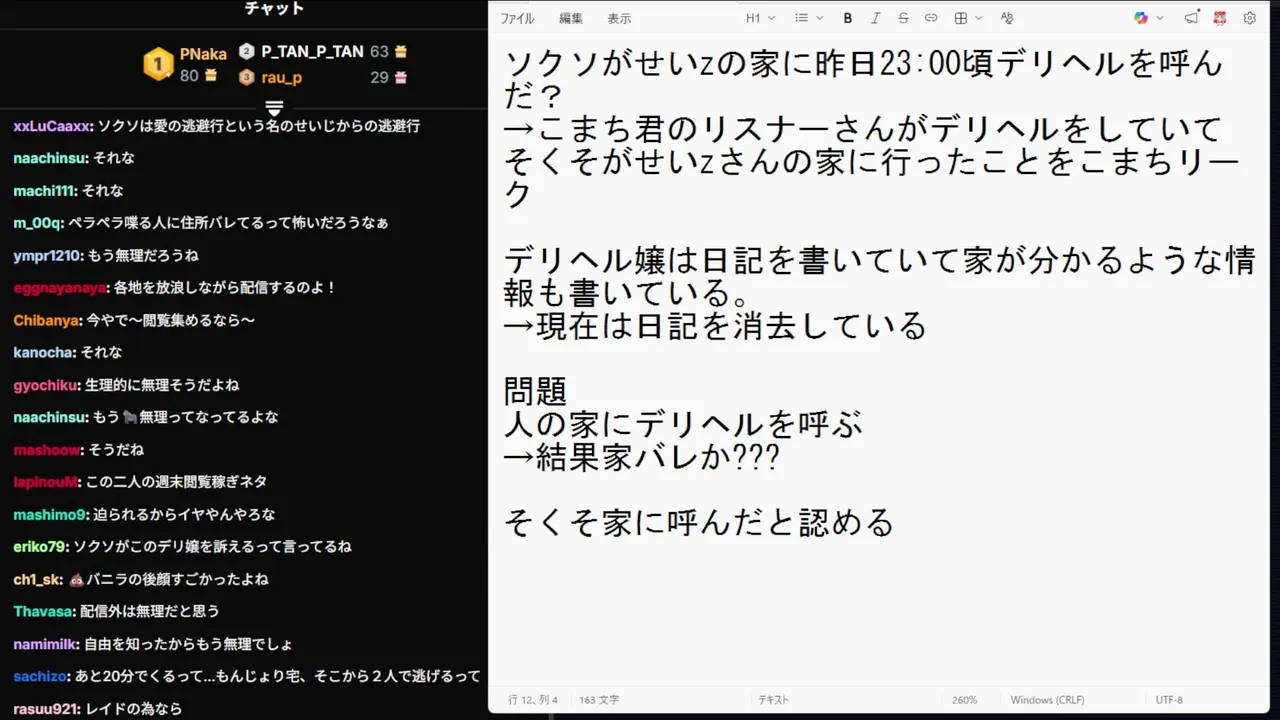Click username ch1_sk in chat
The image size is (1280, 720).
36,579
